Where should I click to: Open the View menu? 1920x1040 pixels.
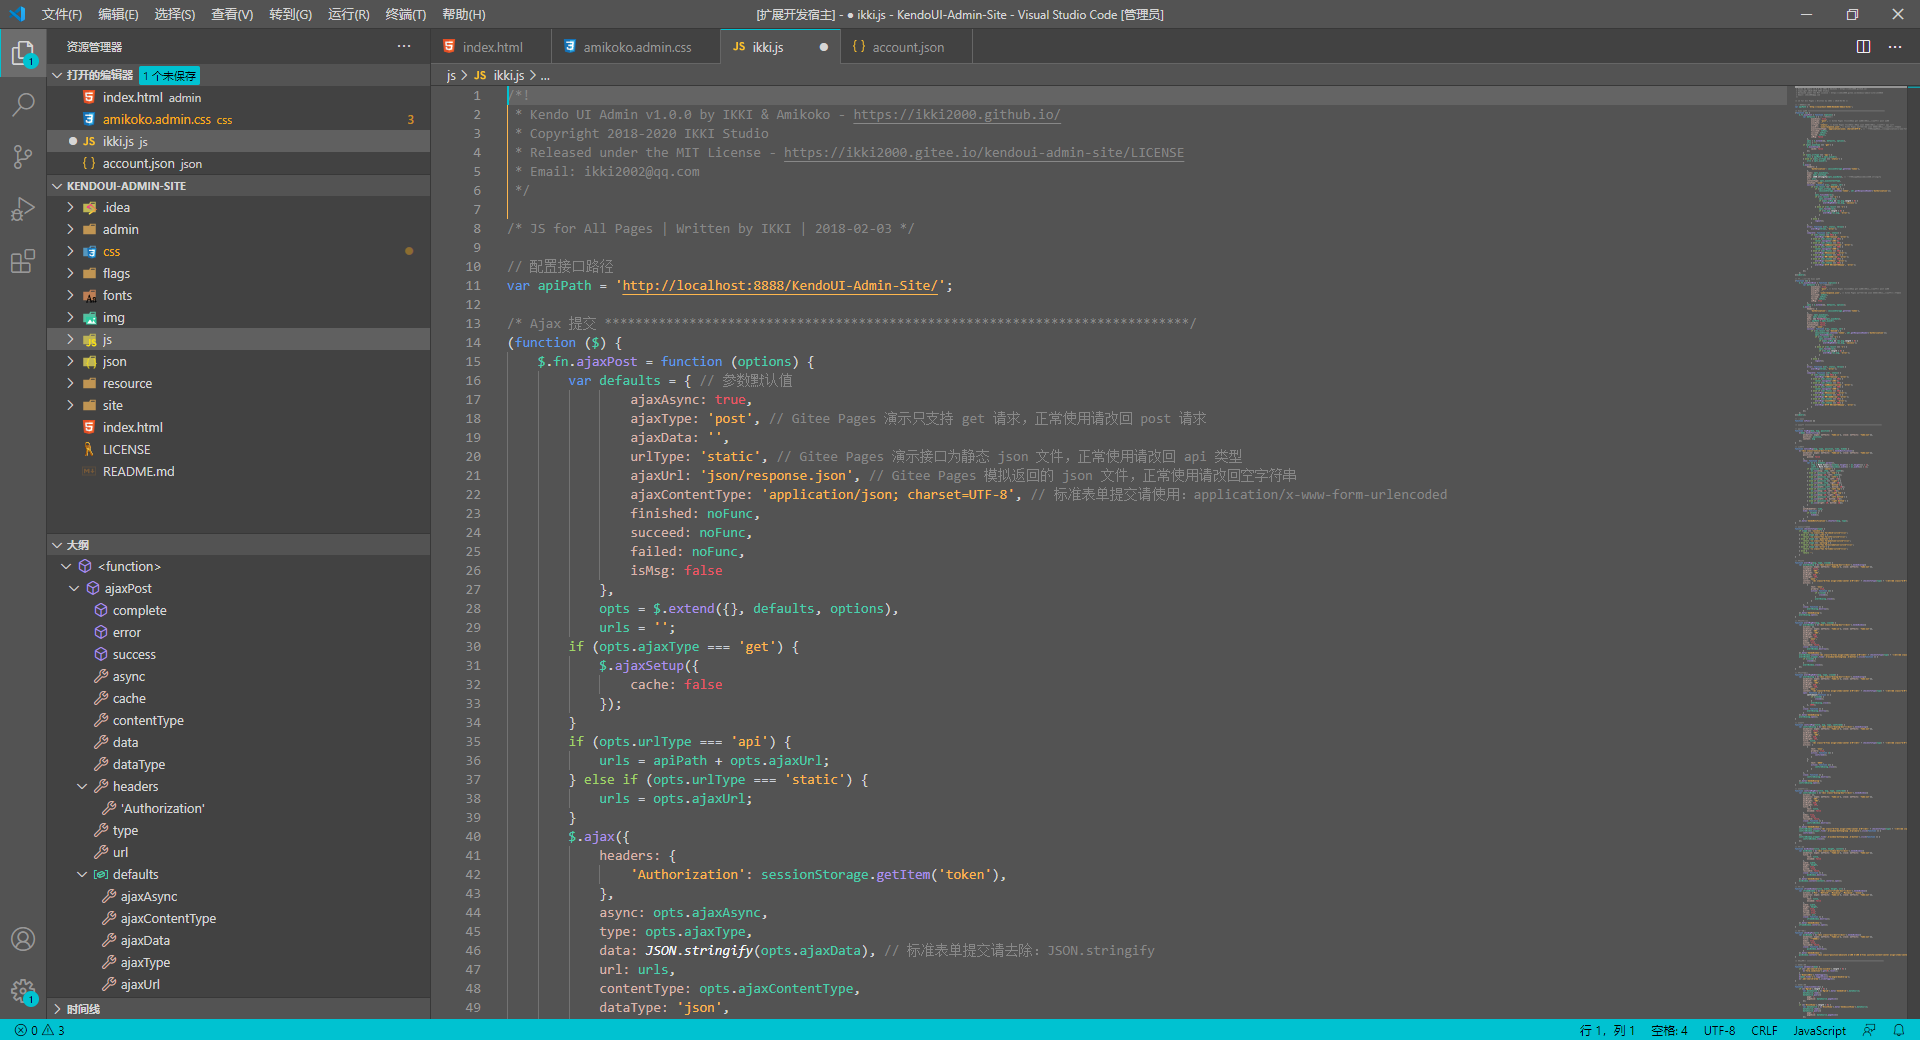tap(232, 14)
